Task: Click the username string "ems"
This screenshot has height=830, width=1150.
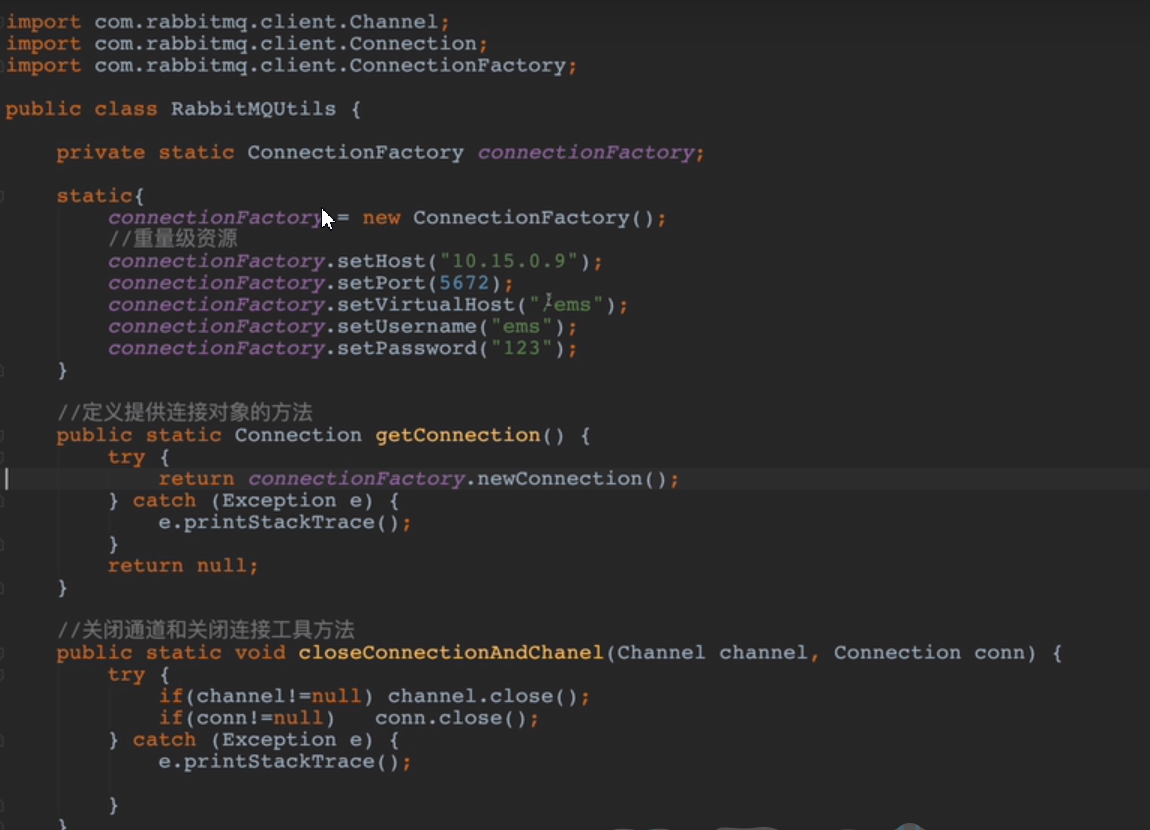Action: (521, 327)
